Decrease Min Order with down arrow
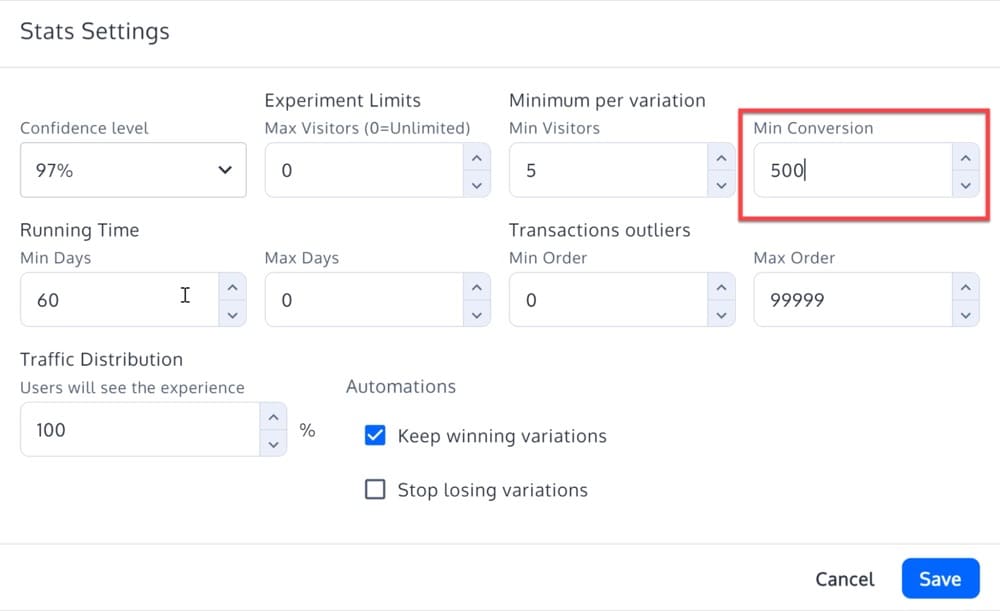 coord(721,314)
